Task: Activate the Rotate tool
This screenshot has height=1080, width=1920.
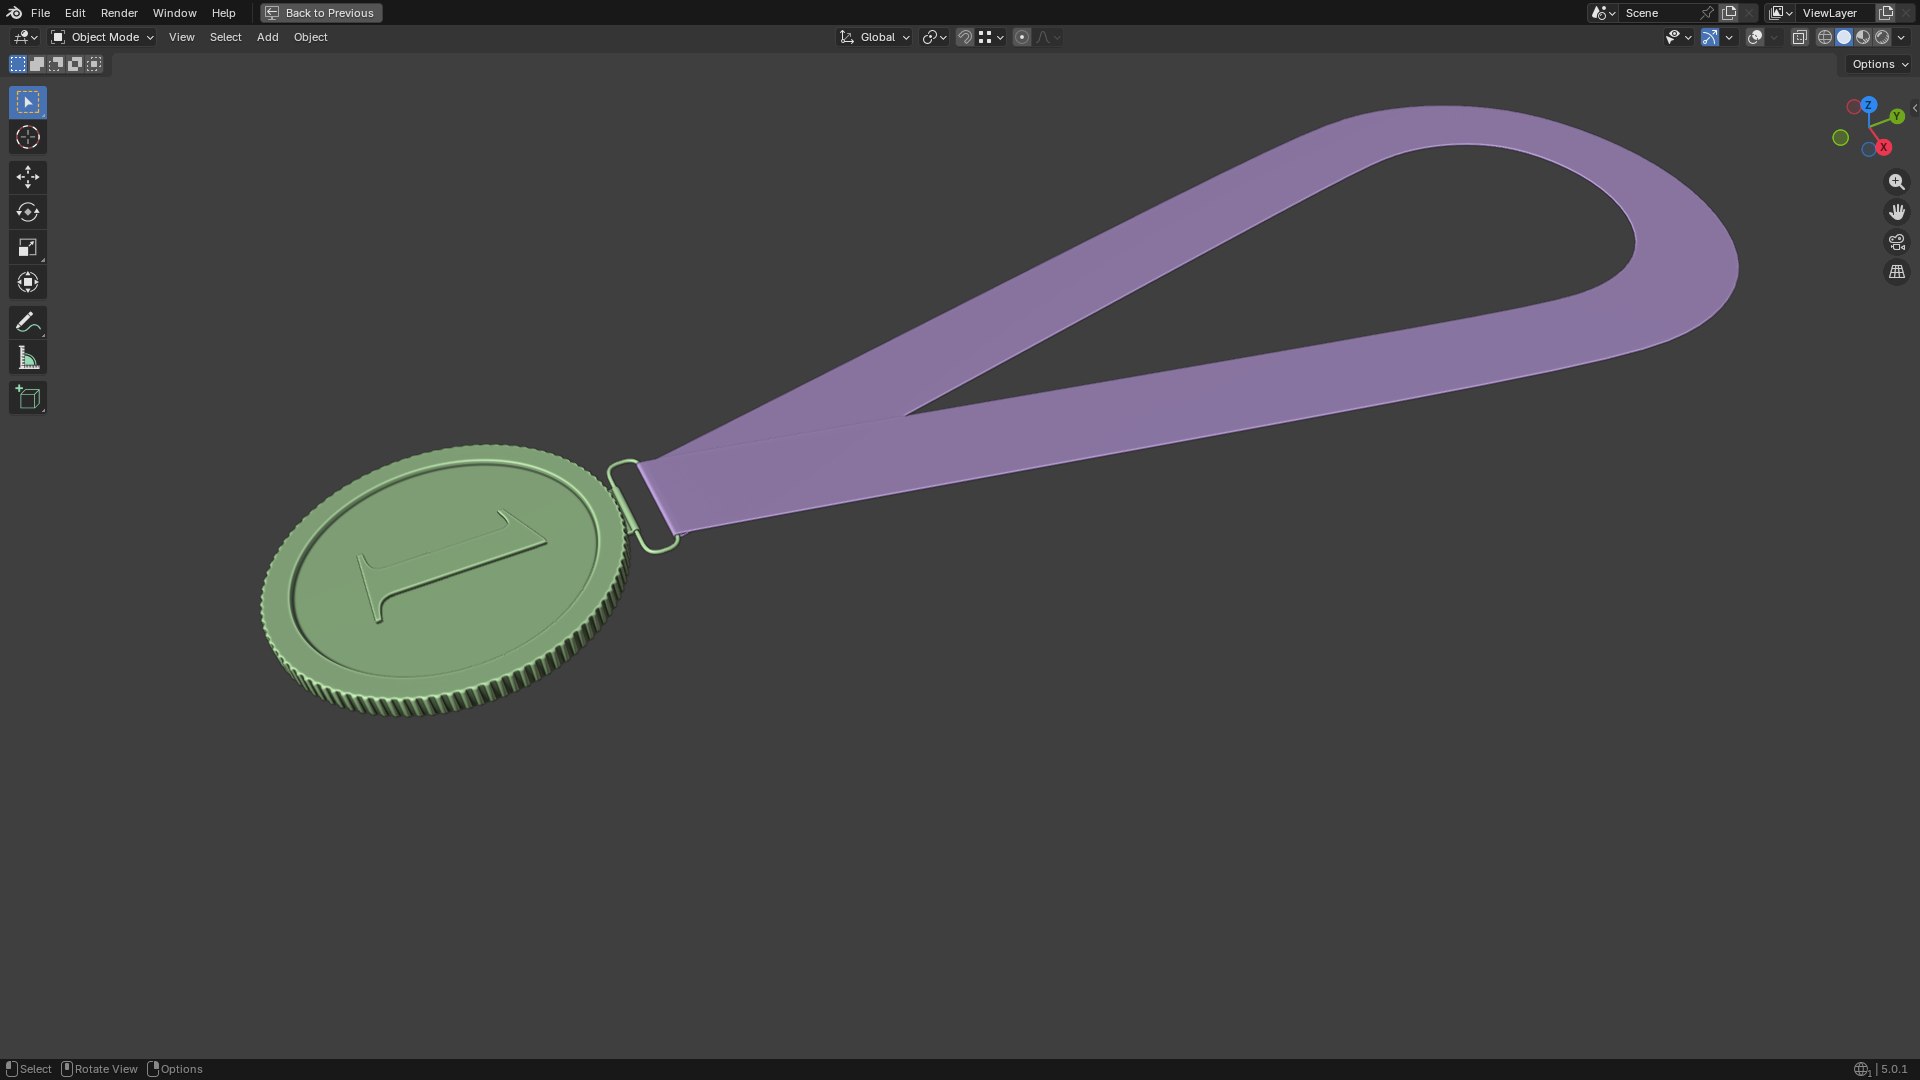Action: coord(28,212)
